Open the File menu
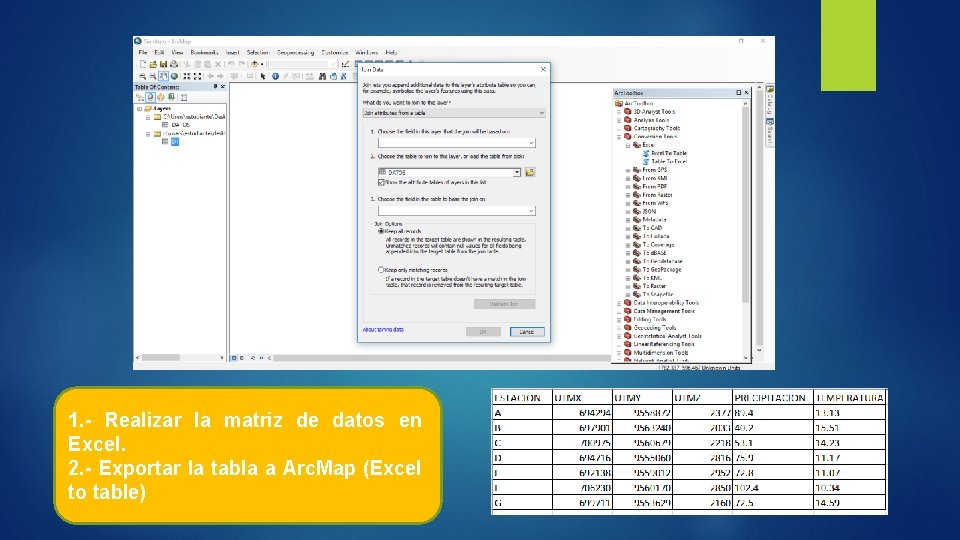This screenshot has height=540, width=960. (x=143, y=53)
